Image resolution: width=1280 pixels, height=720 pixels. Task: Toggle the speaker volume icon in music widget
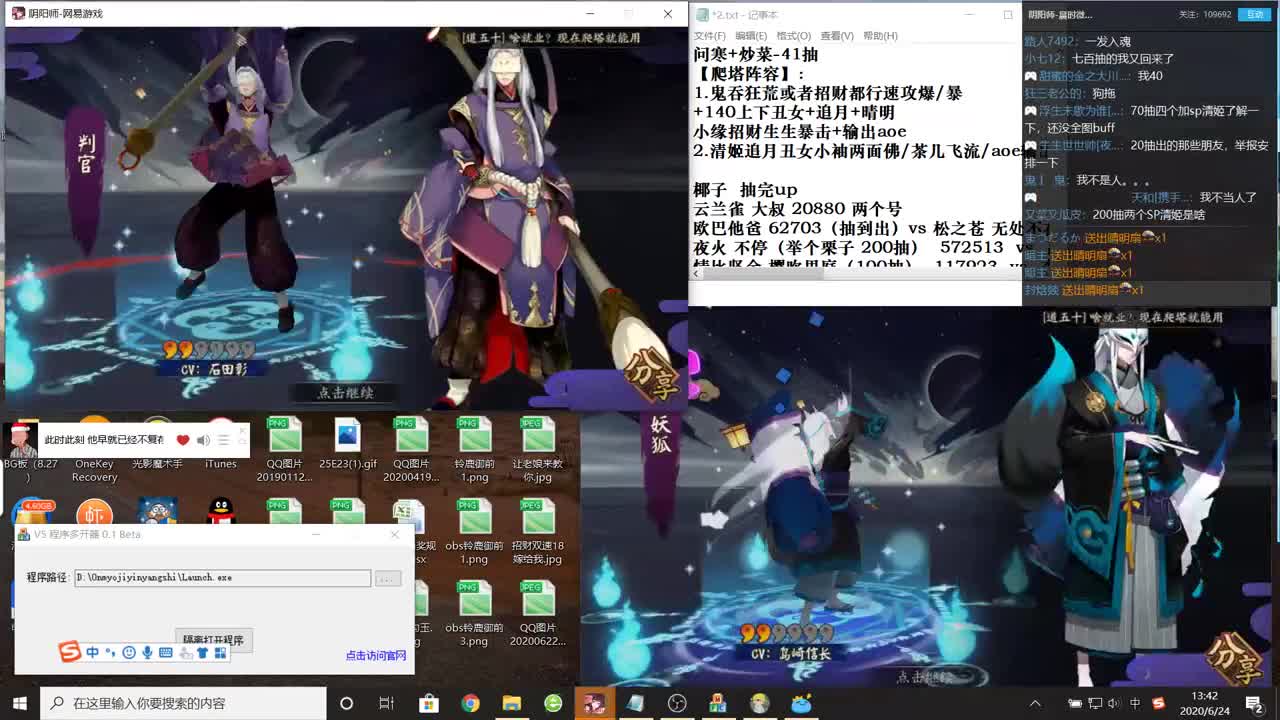pyautogui.click(x=203, y=440)
